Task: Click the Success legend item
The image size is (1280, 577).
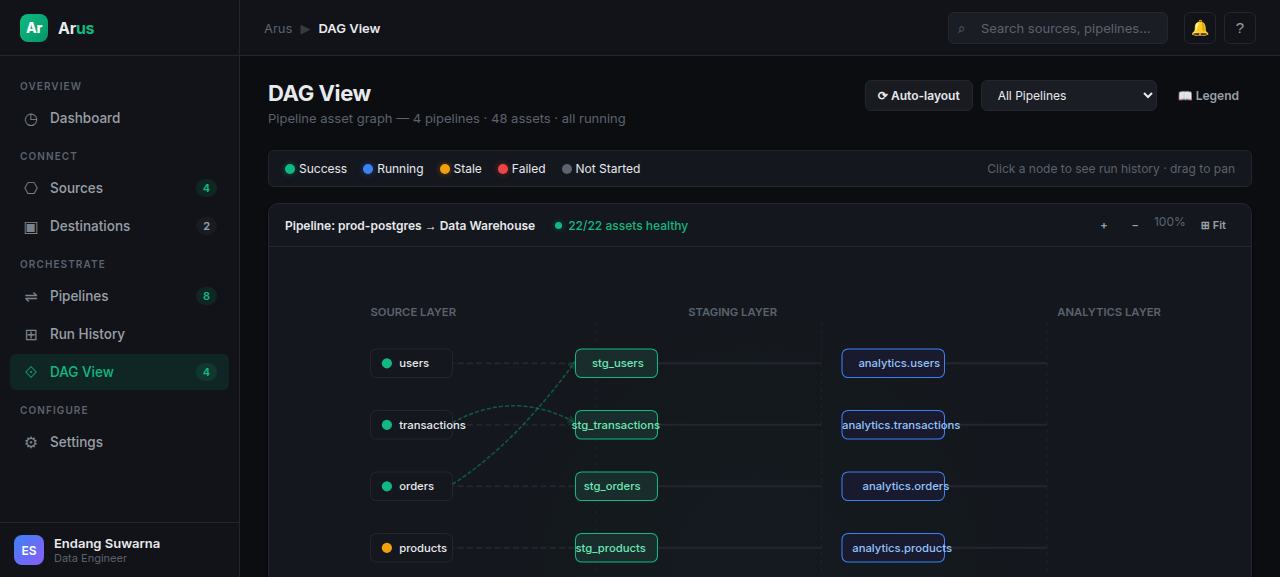Action: [x=316, y=169]
